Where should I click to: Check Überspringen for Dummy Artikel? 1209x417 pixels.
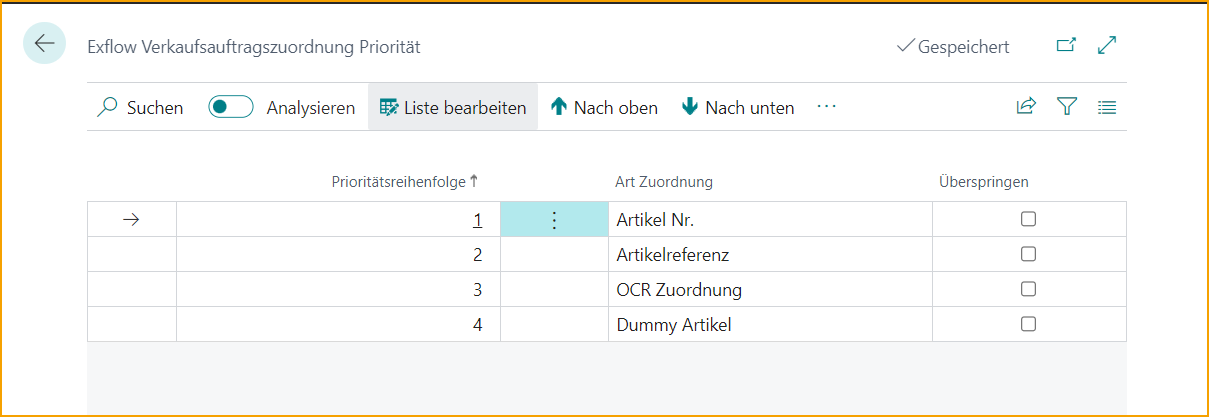click(1028, 324)
